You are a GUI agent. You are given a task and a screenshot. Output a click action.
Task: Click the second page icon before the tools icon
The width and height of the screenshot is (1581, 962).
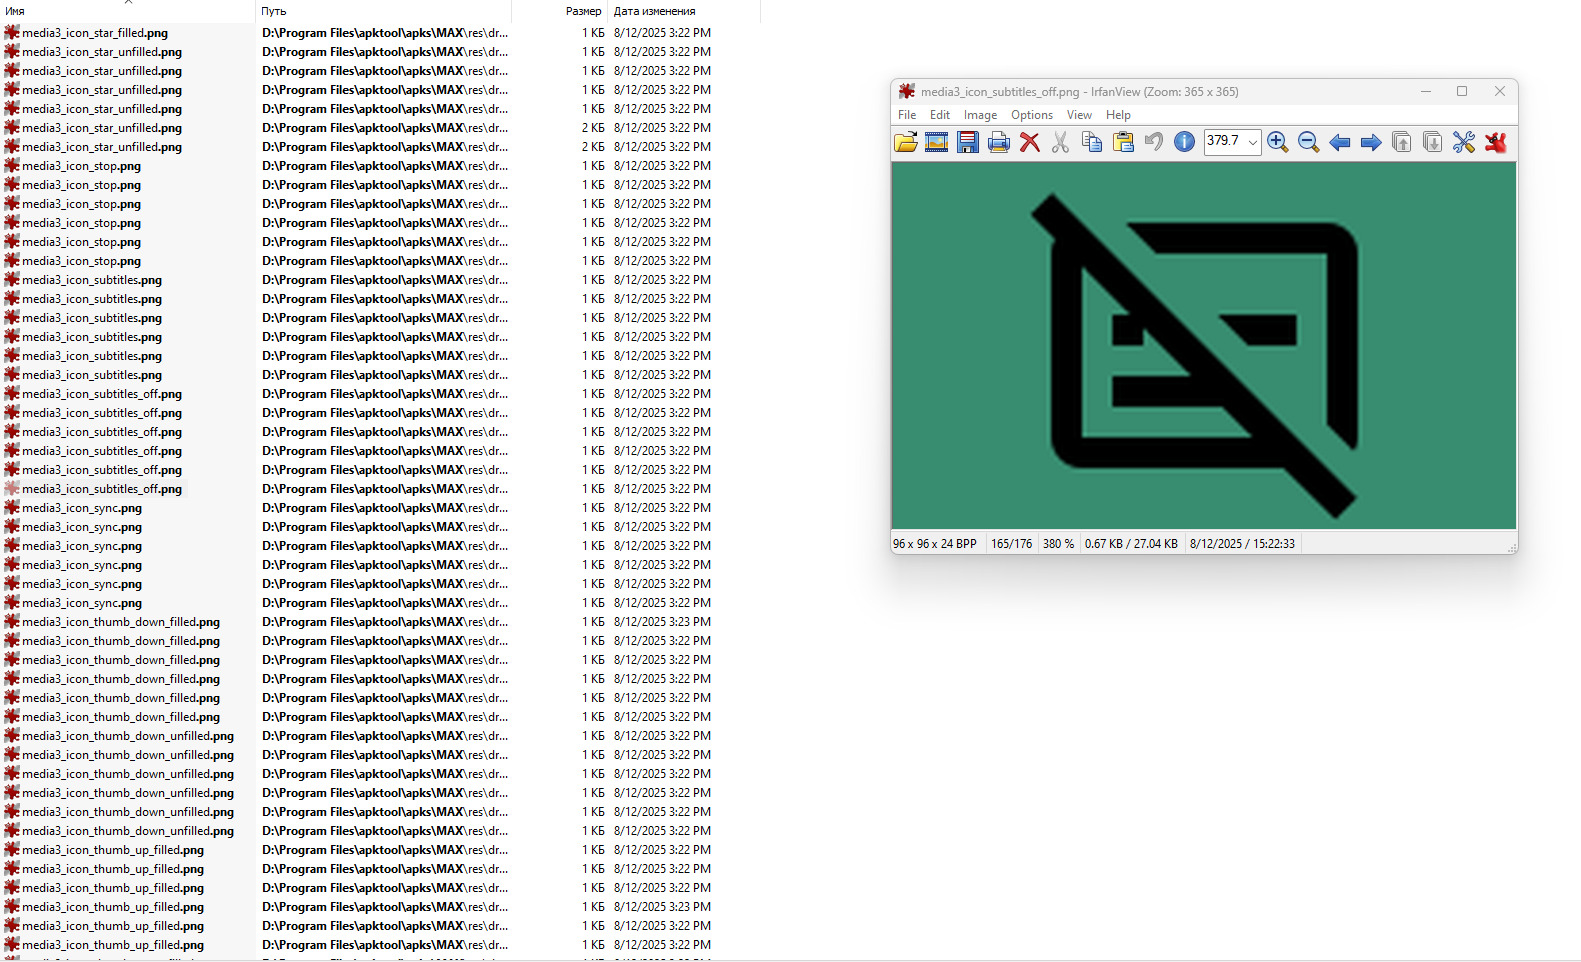click(1433, 142)
